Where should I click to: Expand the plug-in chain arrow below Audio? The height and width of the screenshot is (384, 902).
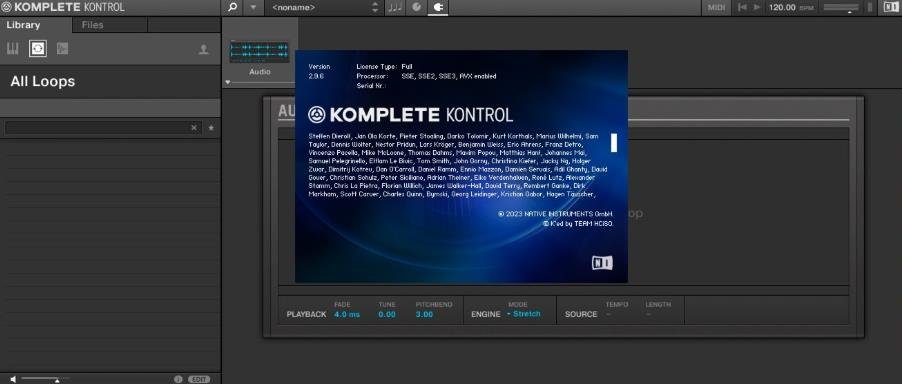tap(227, 82)
